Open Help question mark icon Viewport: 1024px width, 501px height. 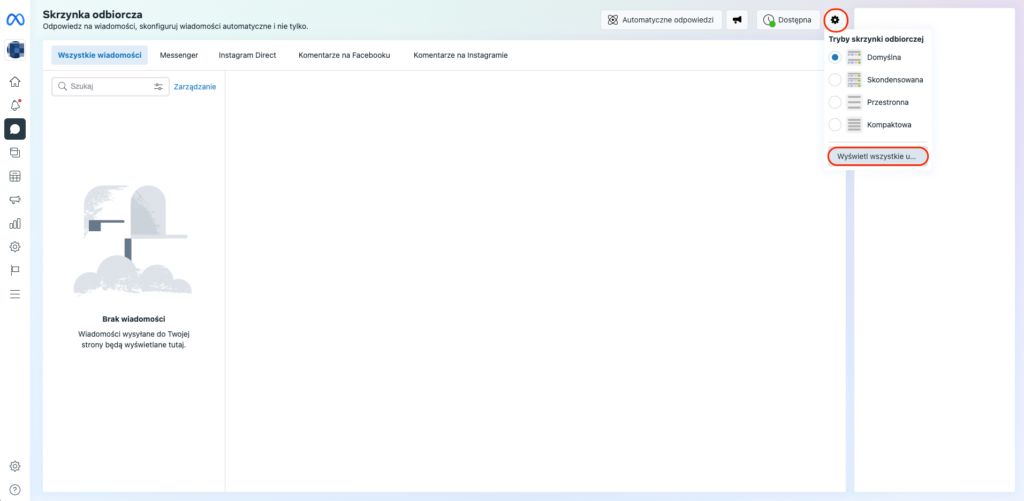15,489
